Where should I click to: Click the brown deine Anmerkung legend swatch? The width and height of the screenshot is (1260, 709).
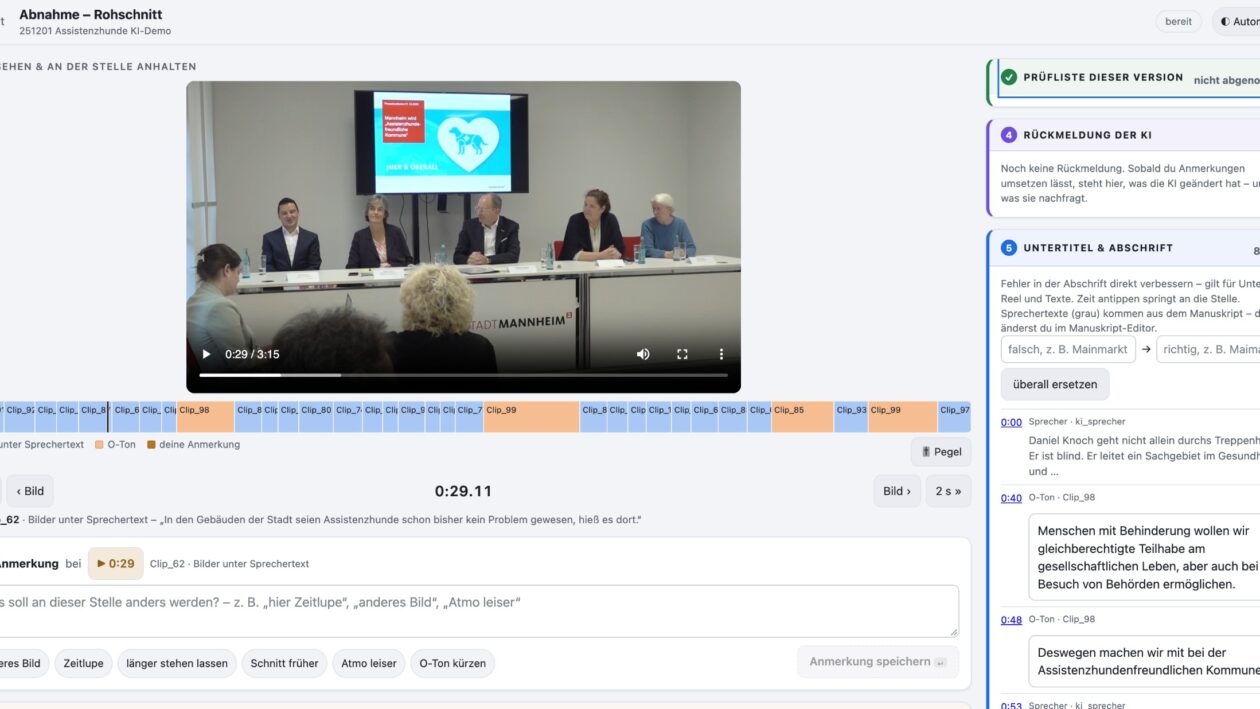point(151,445)
